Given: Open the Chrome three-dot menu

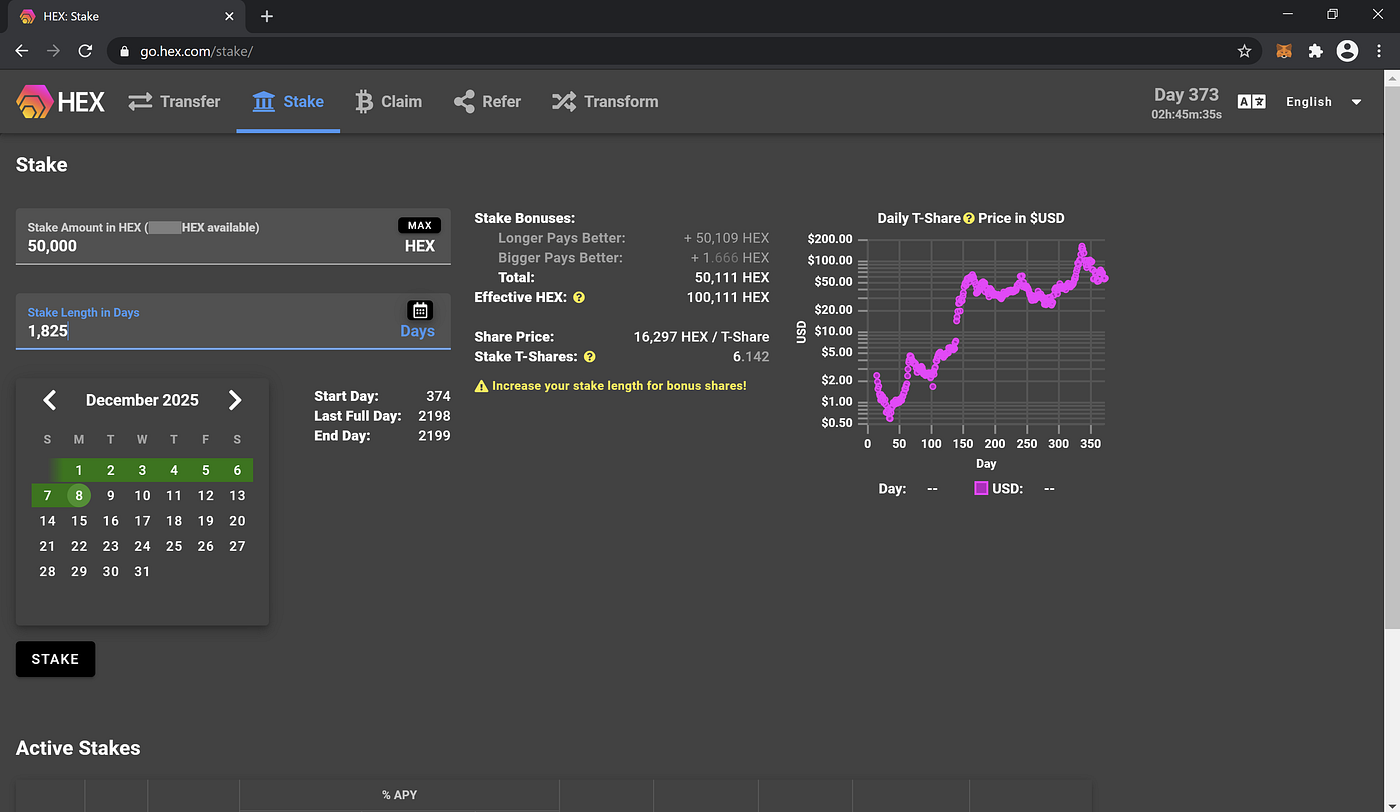Looking at the screenshot, I should point(1379,50).
